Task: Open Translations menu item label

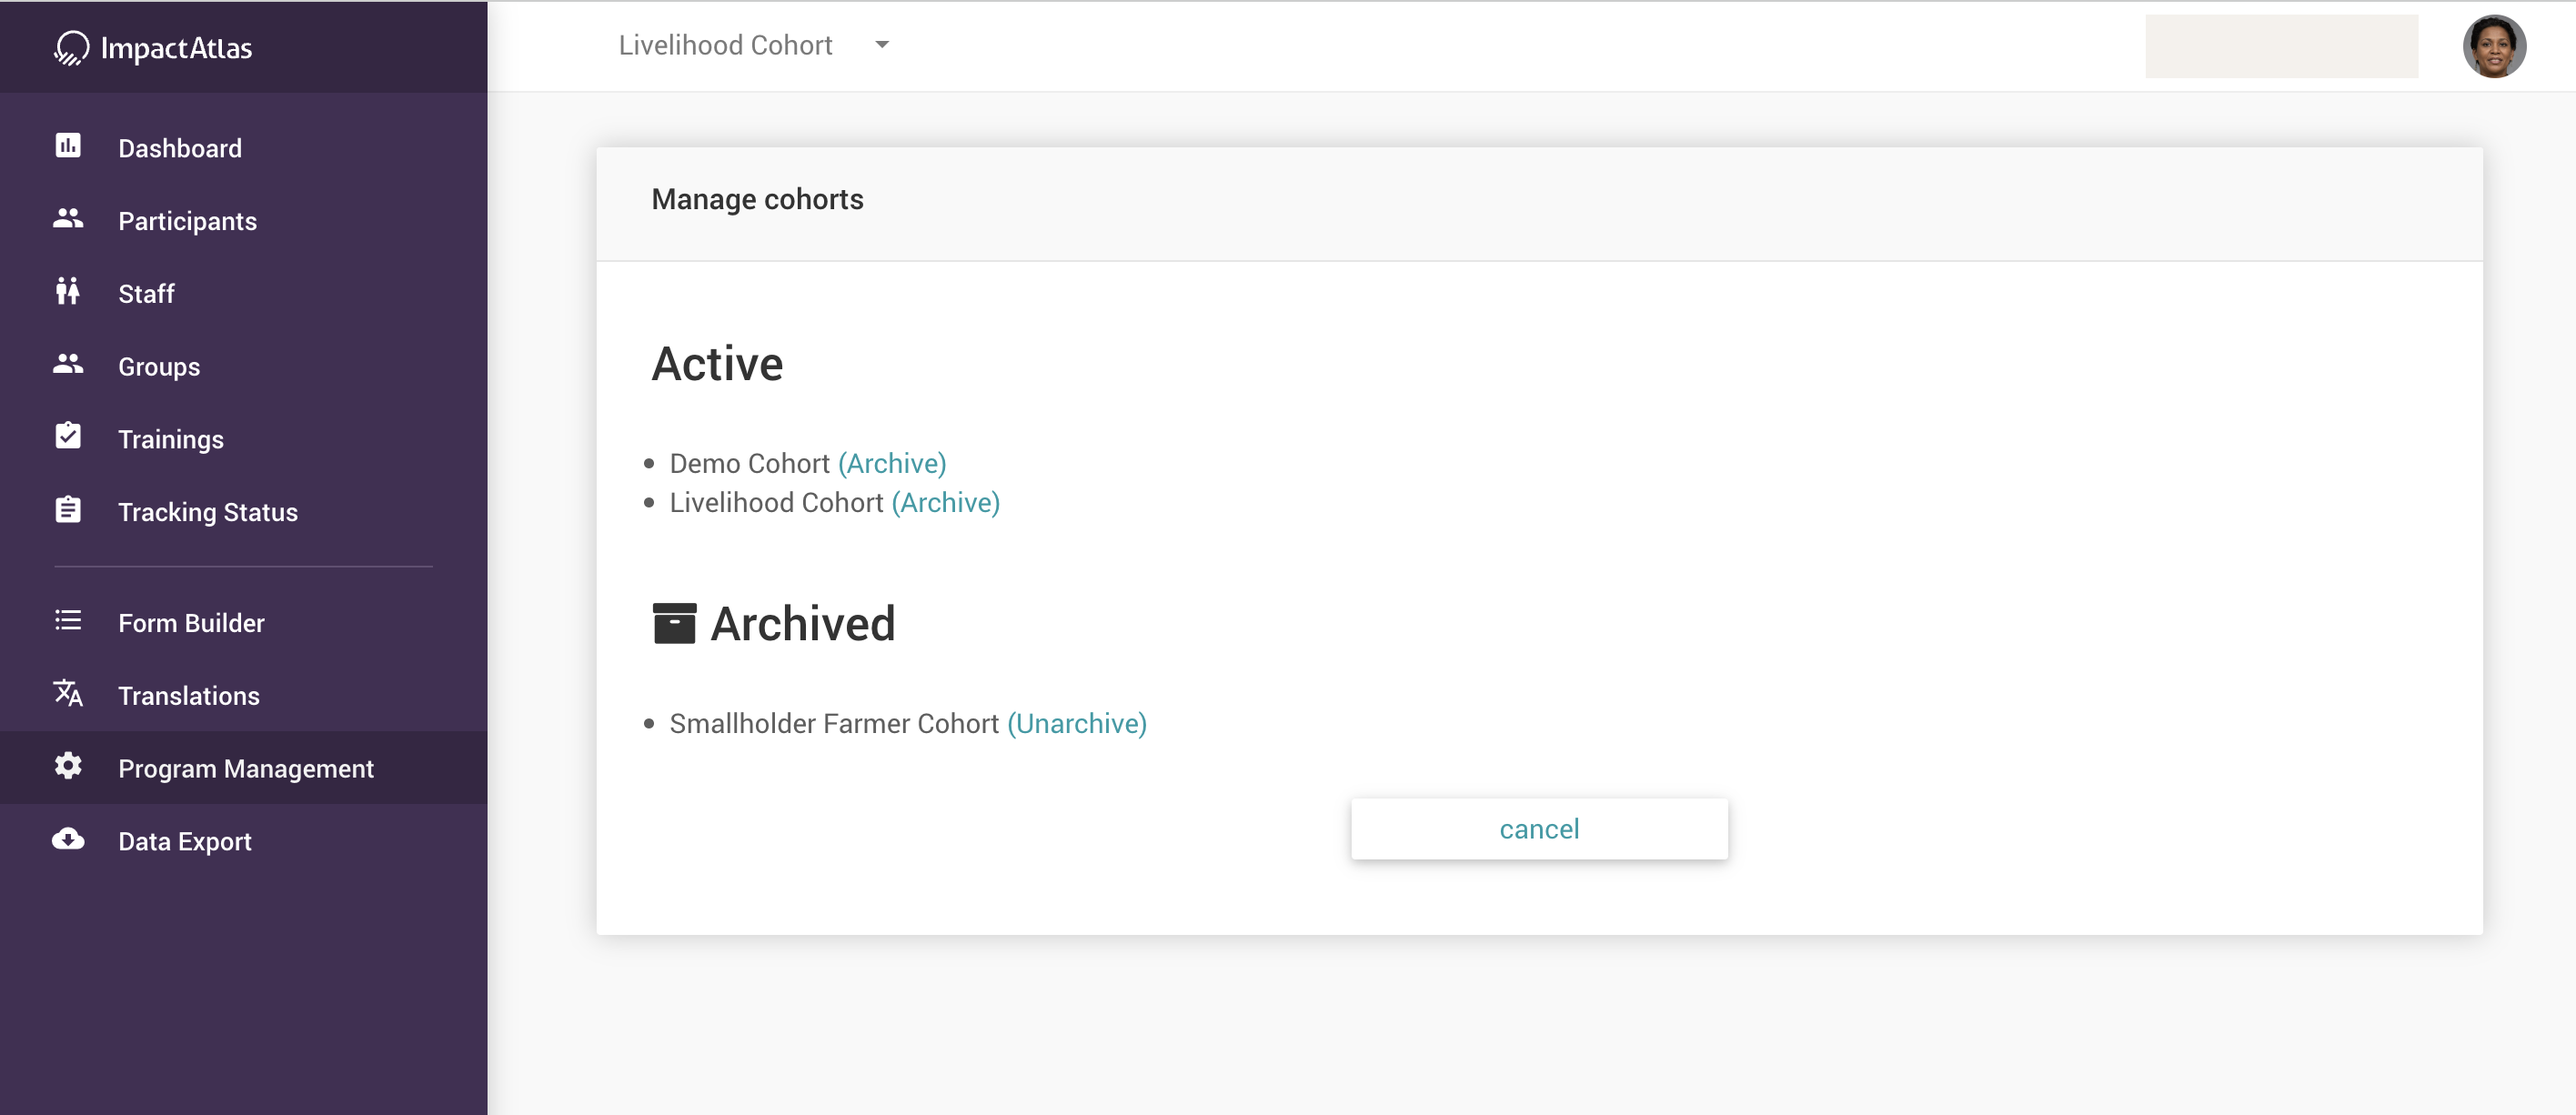Action: point(189,696)
